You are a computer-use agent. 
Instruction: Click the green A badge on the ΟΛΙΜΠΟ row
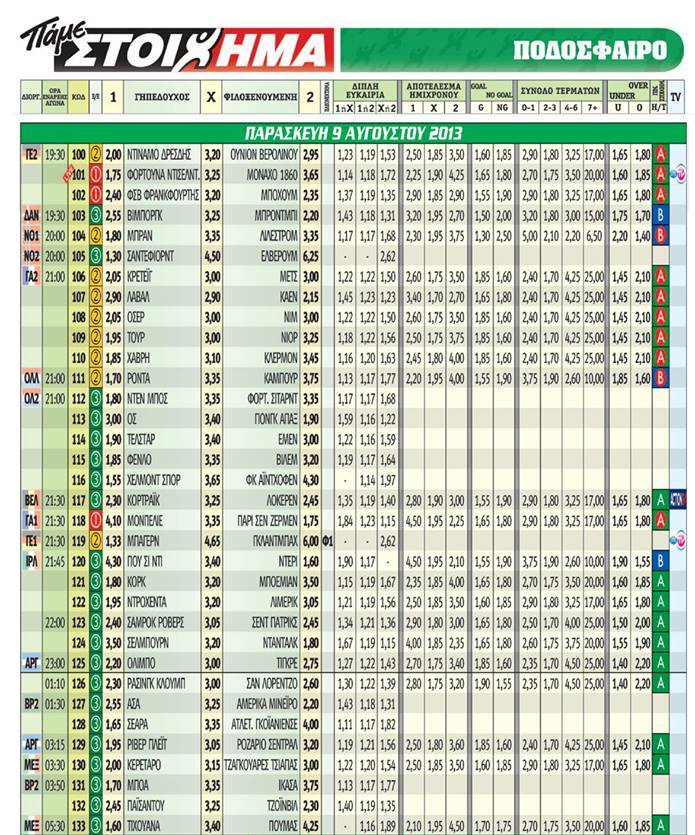tap(660, 663)
